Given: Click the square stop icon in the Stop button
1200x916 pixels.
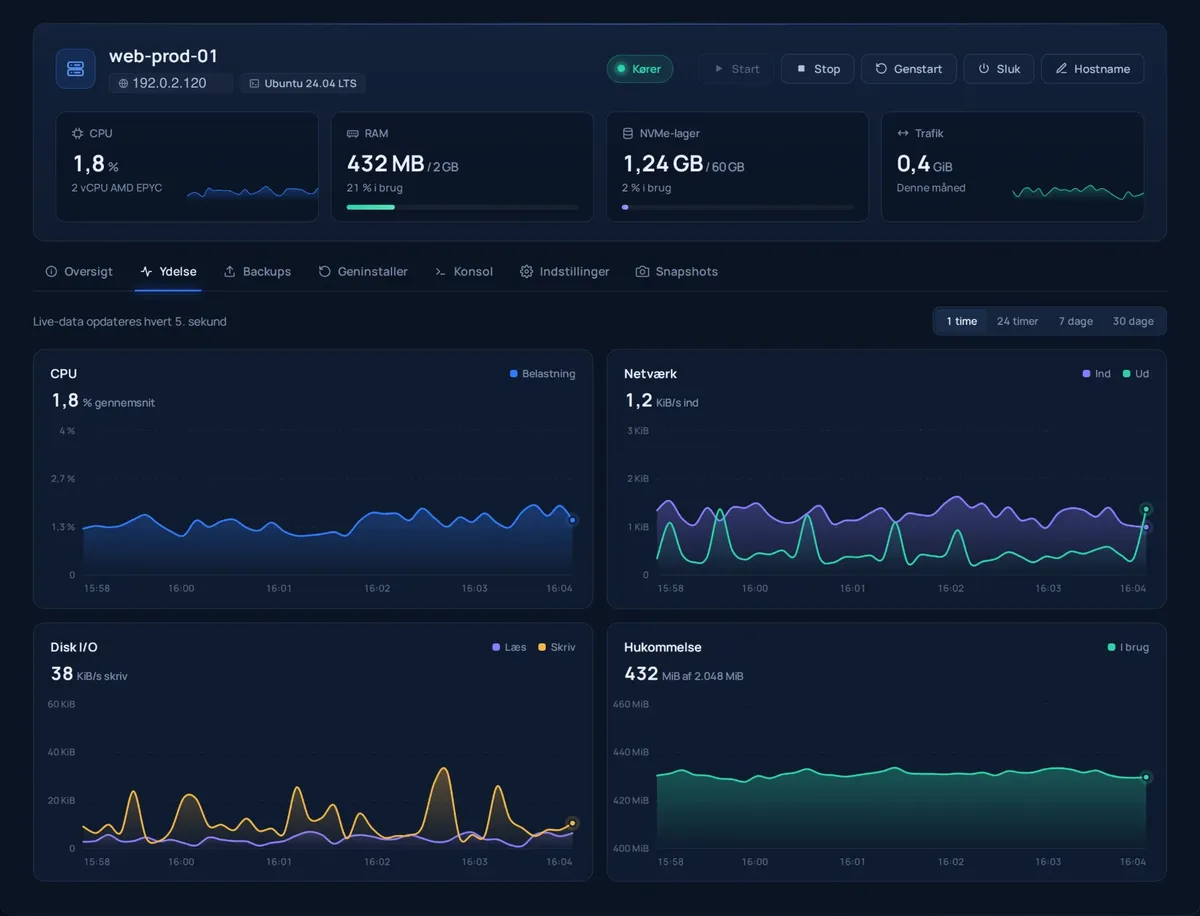Looking at the screenshot, I should (801, 69).
